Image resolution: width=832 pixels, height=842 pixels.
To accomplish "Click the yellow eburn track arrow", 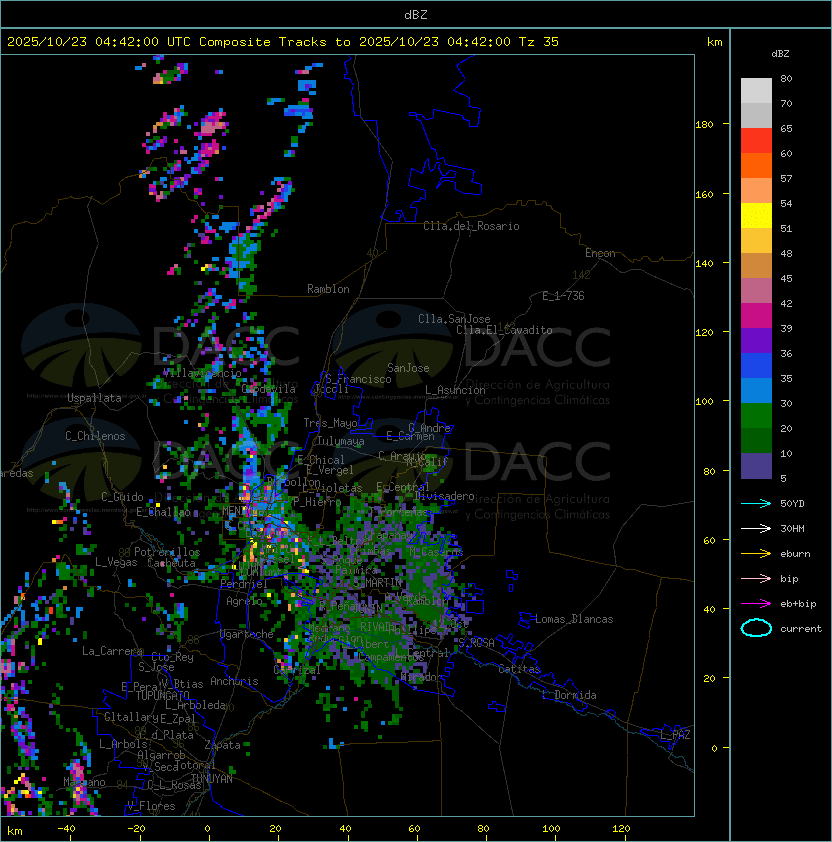I will click(756, 553).
